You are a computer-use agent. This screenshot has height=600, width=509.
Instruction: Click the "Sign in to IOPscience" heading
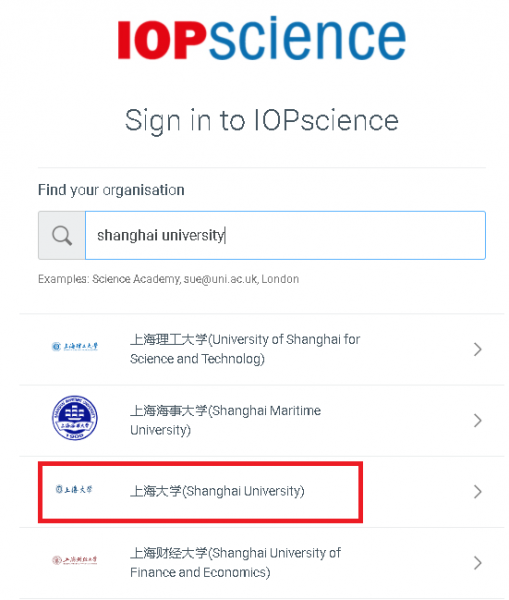click(x=262, y=121)
